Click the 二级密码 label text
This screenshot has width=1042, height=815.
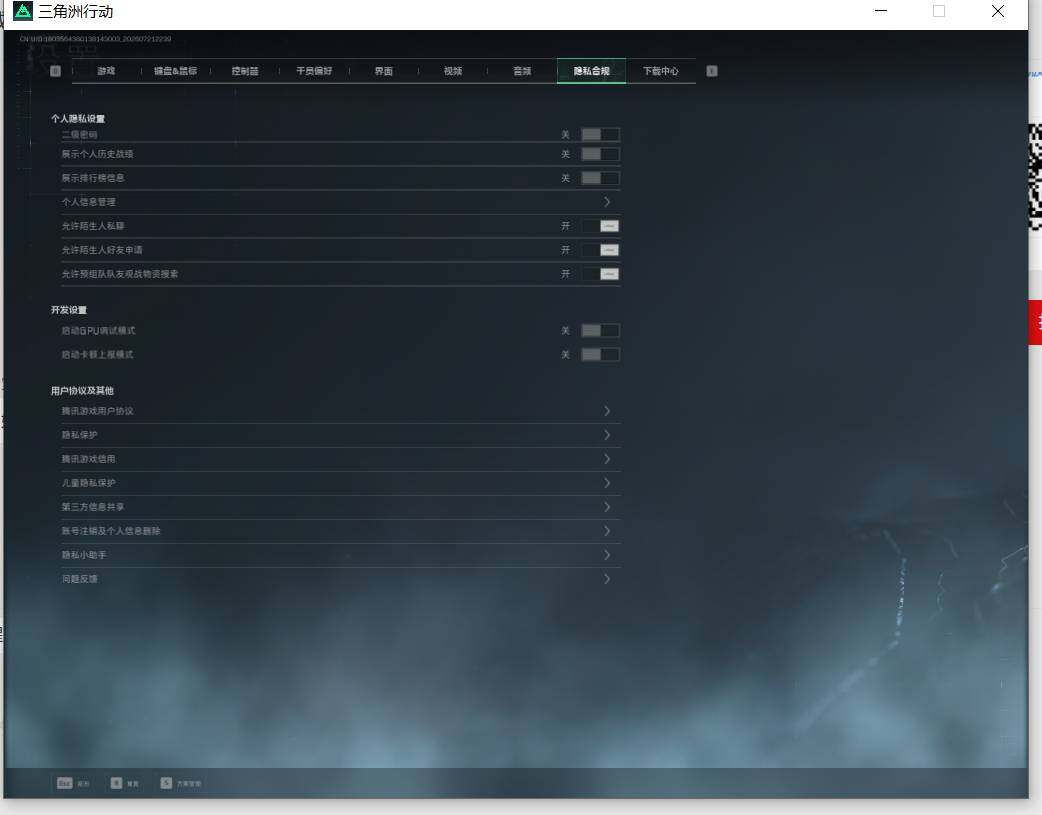pos(79,135)
